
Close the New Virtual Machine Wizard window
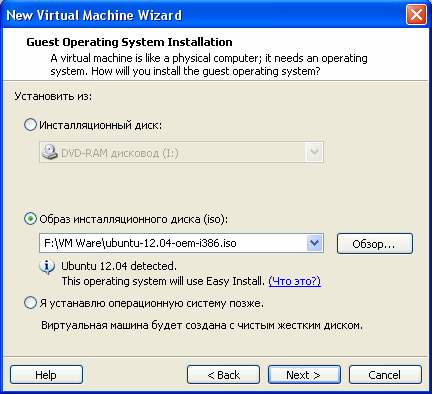coord(416,15)
